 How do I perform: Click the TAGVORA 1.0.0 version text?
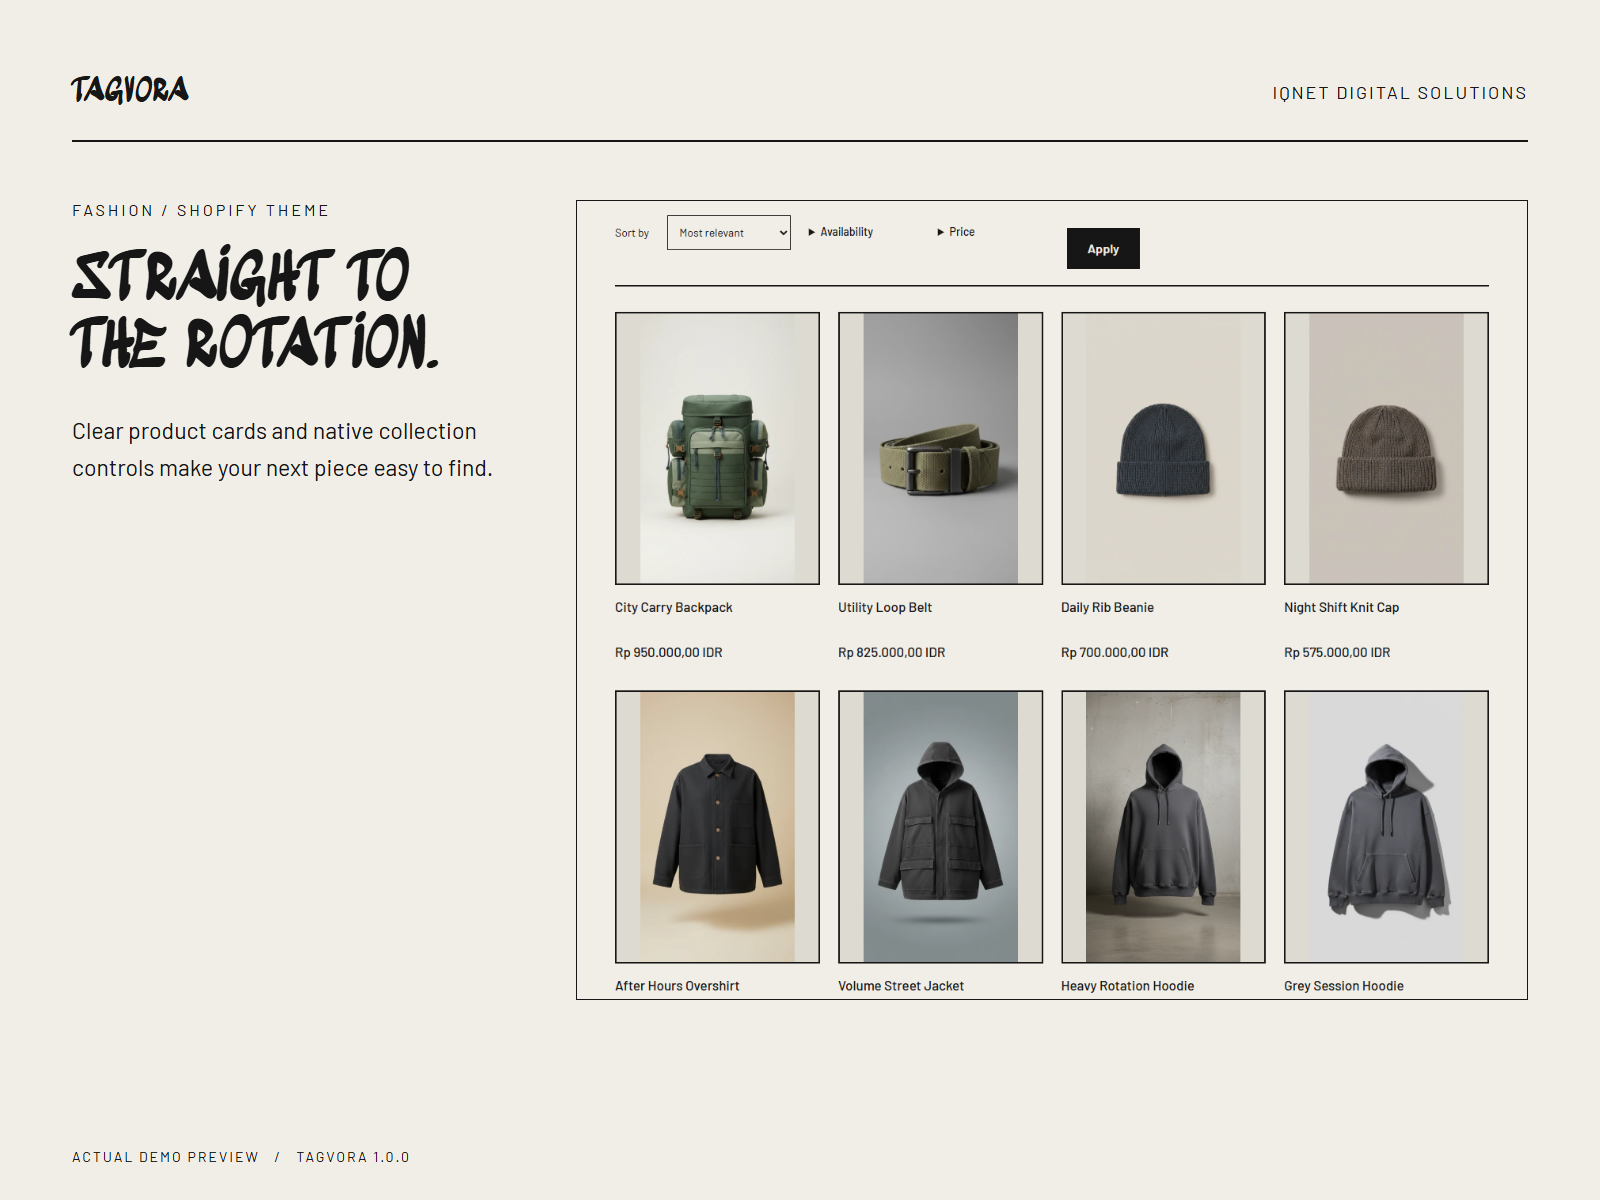[x=353, y=1157]
